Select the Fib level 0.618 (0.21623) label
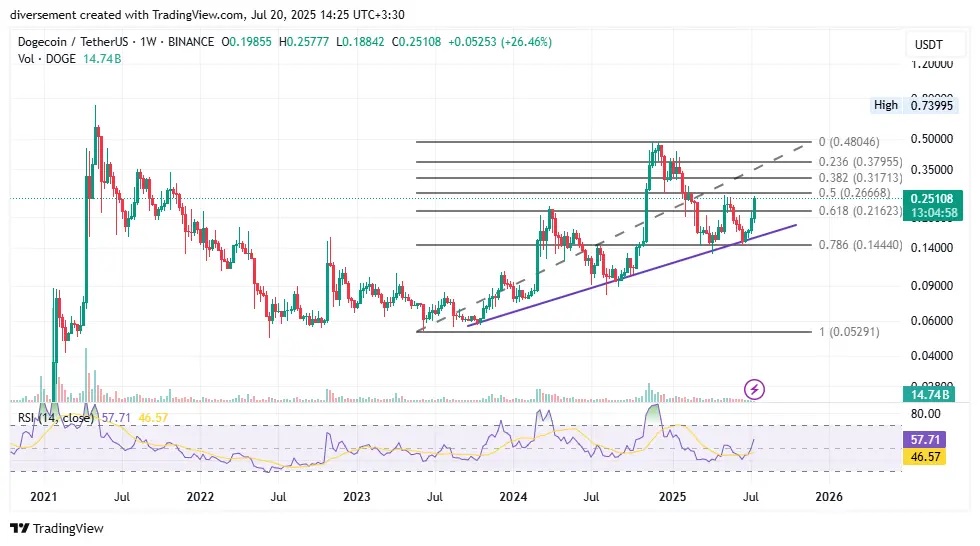This screenshot has width=980, height=546. tap(861, 211)
